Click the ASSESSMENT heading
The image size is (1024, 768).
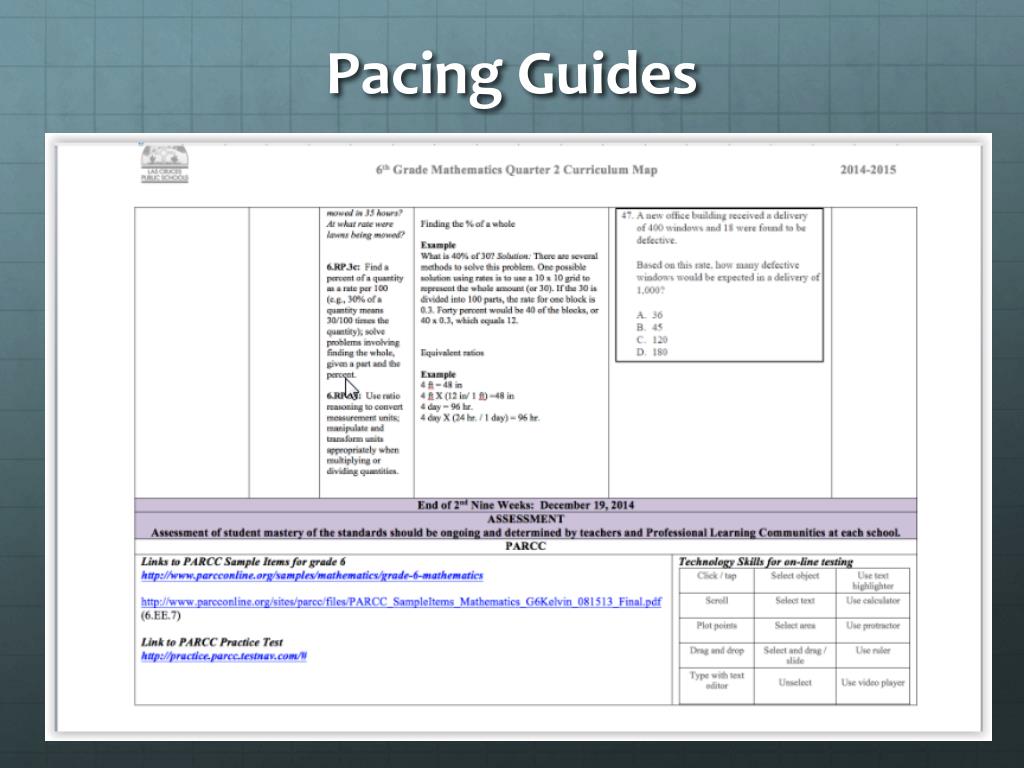pyautogui.click(x=526, y=519)
